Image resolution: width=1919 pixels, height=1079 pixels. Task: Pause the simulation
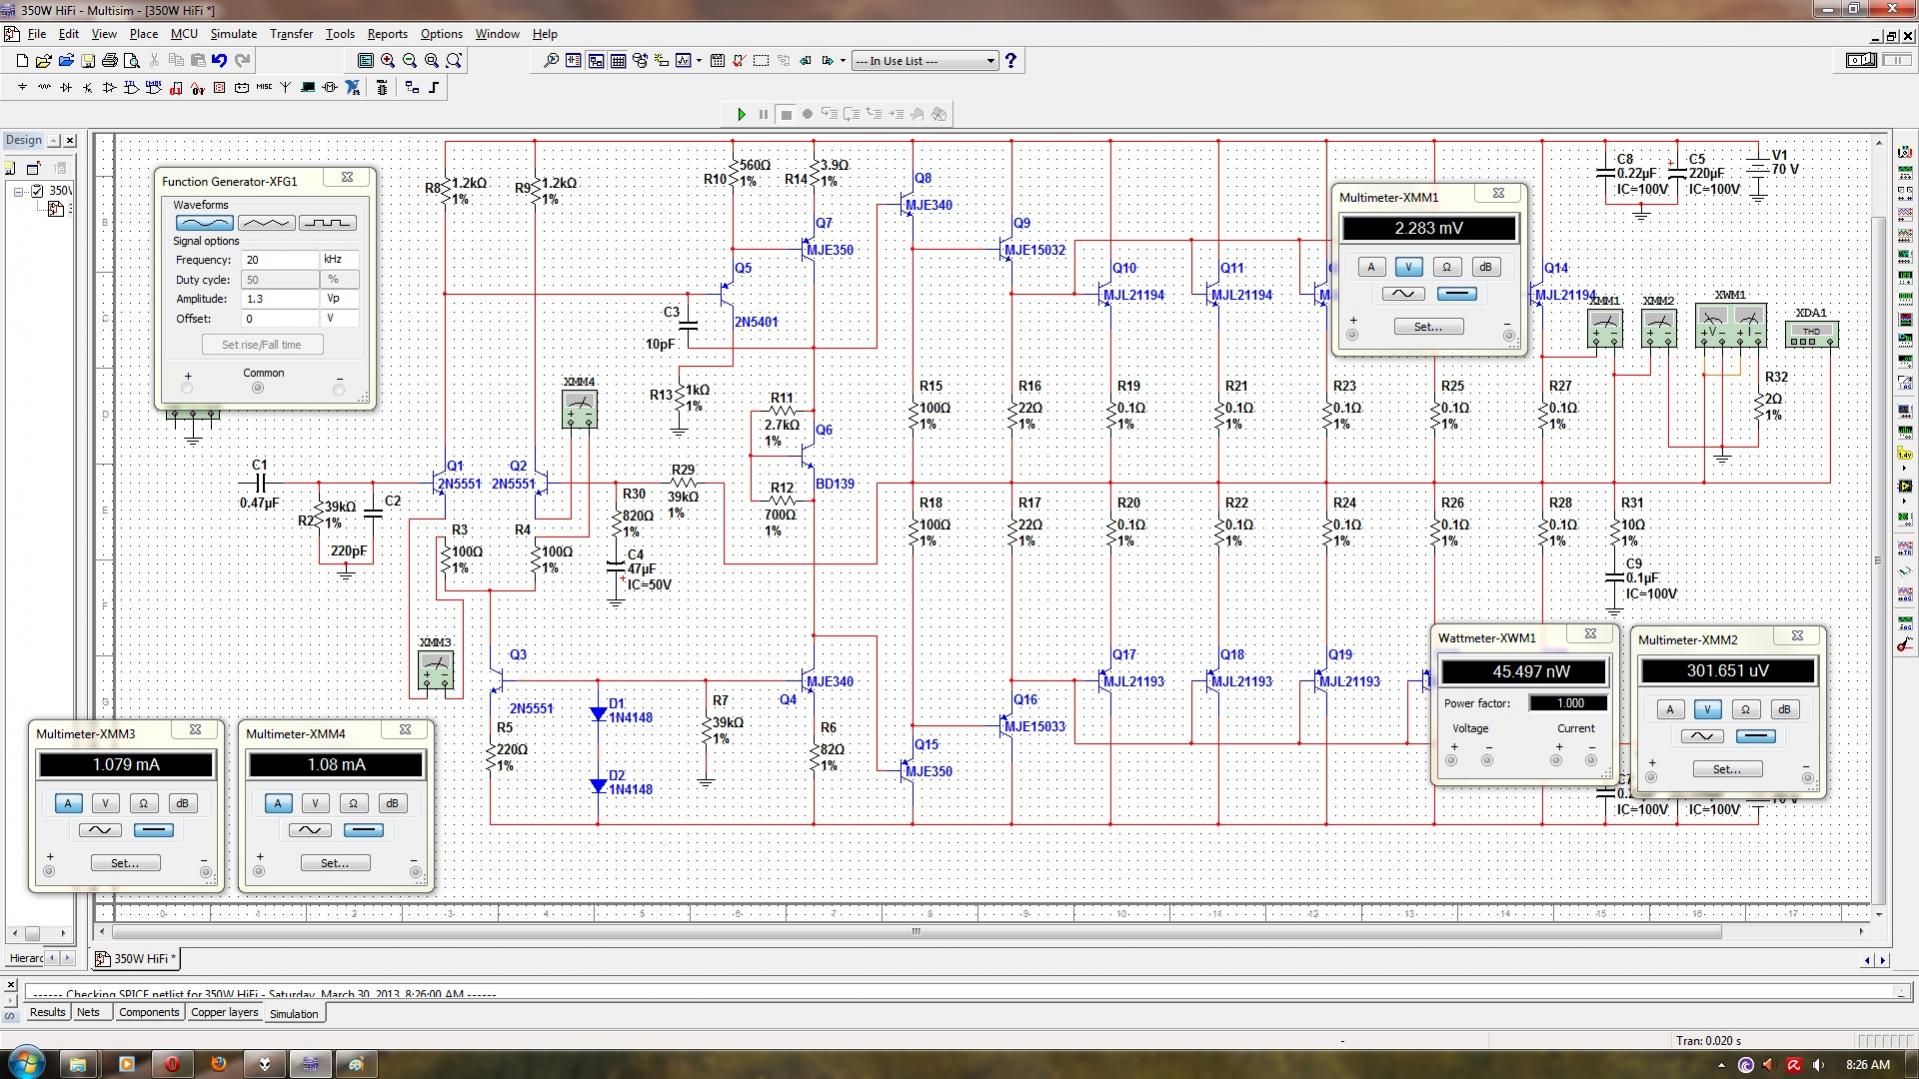point(763,114)
